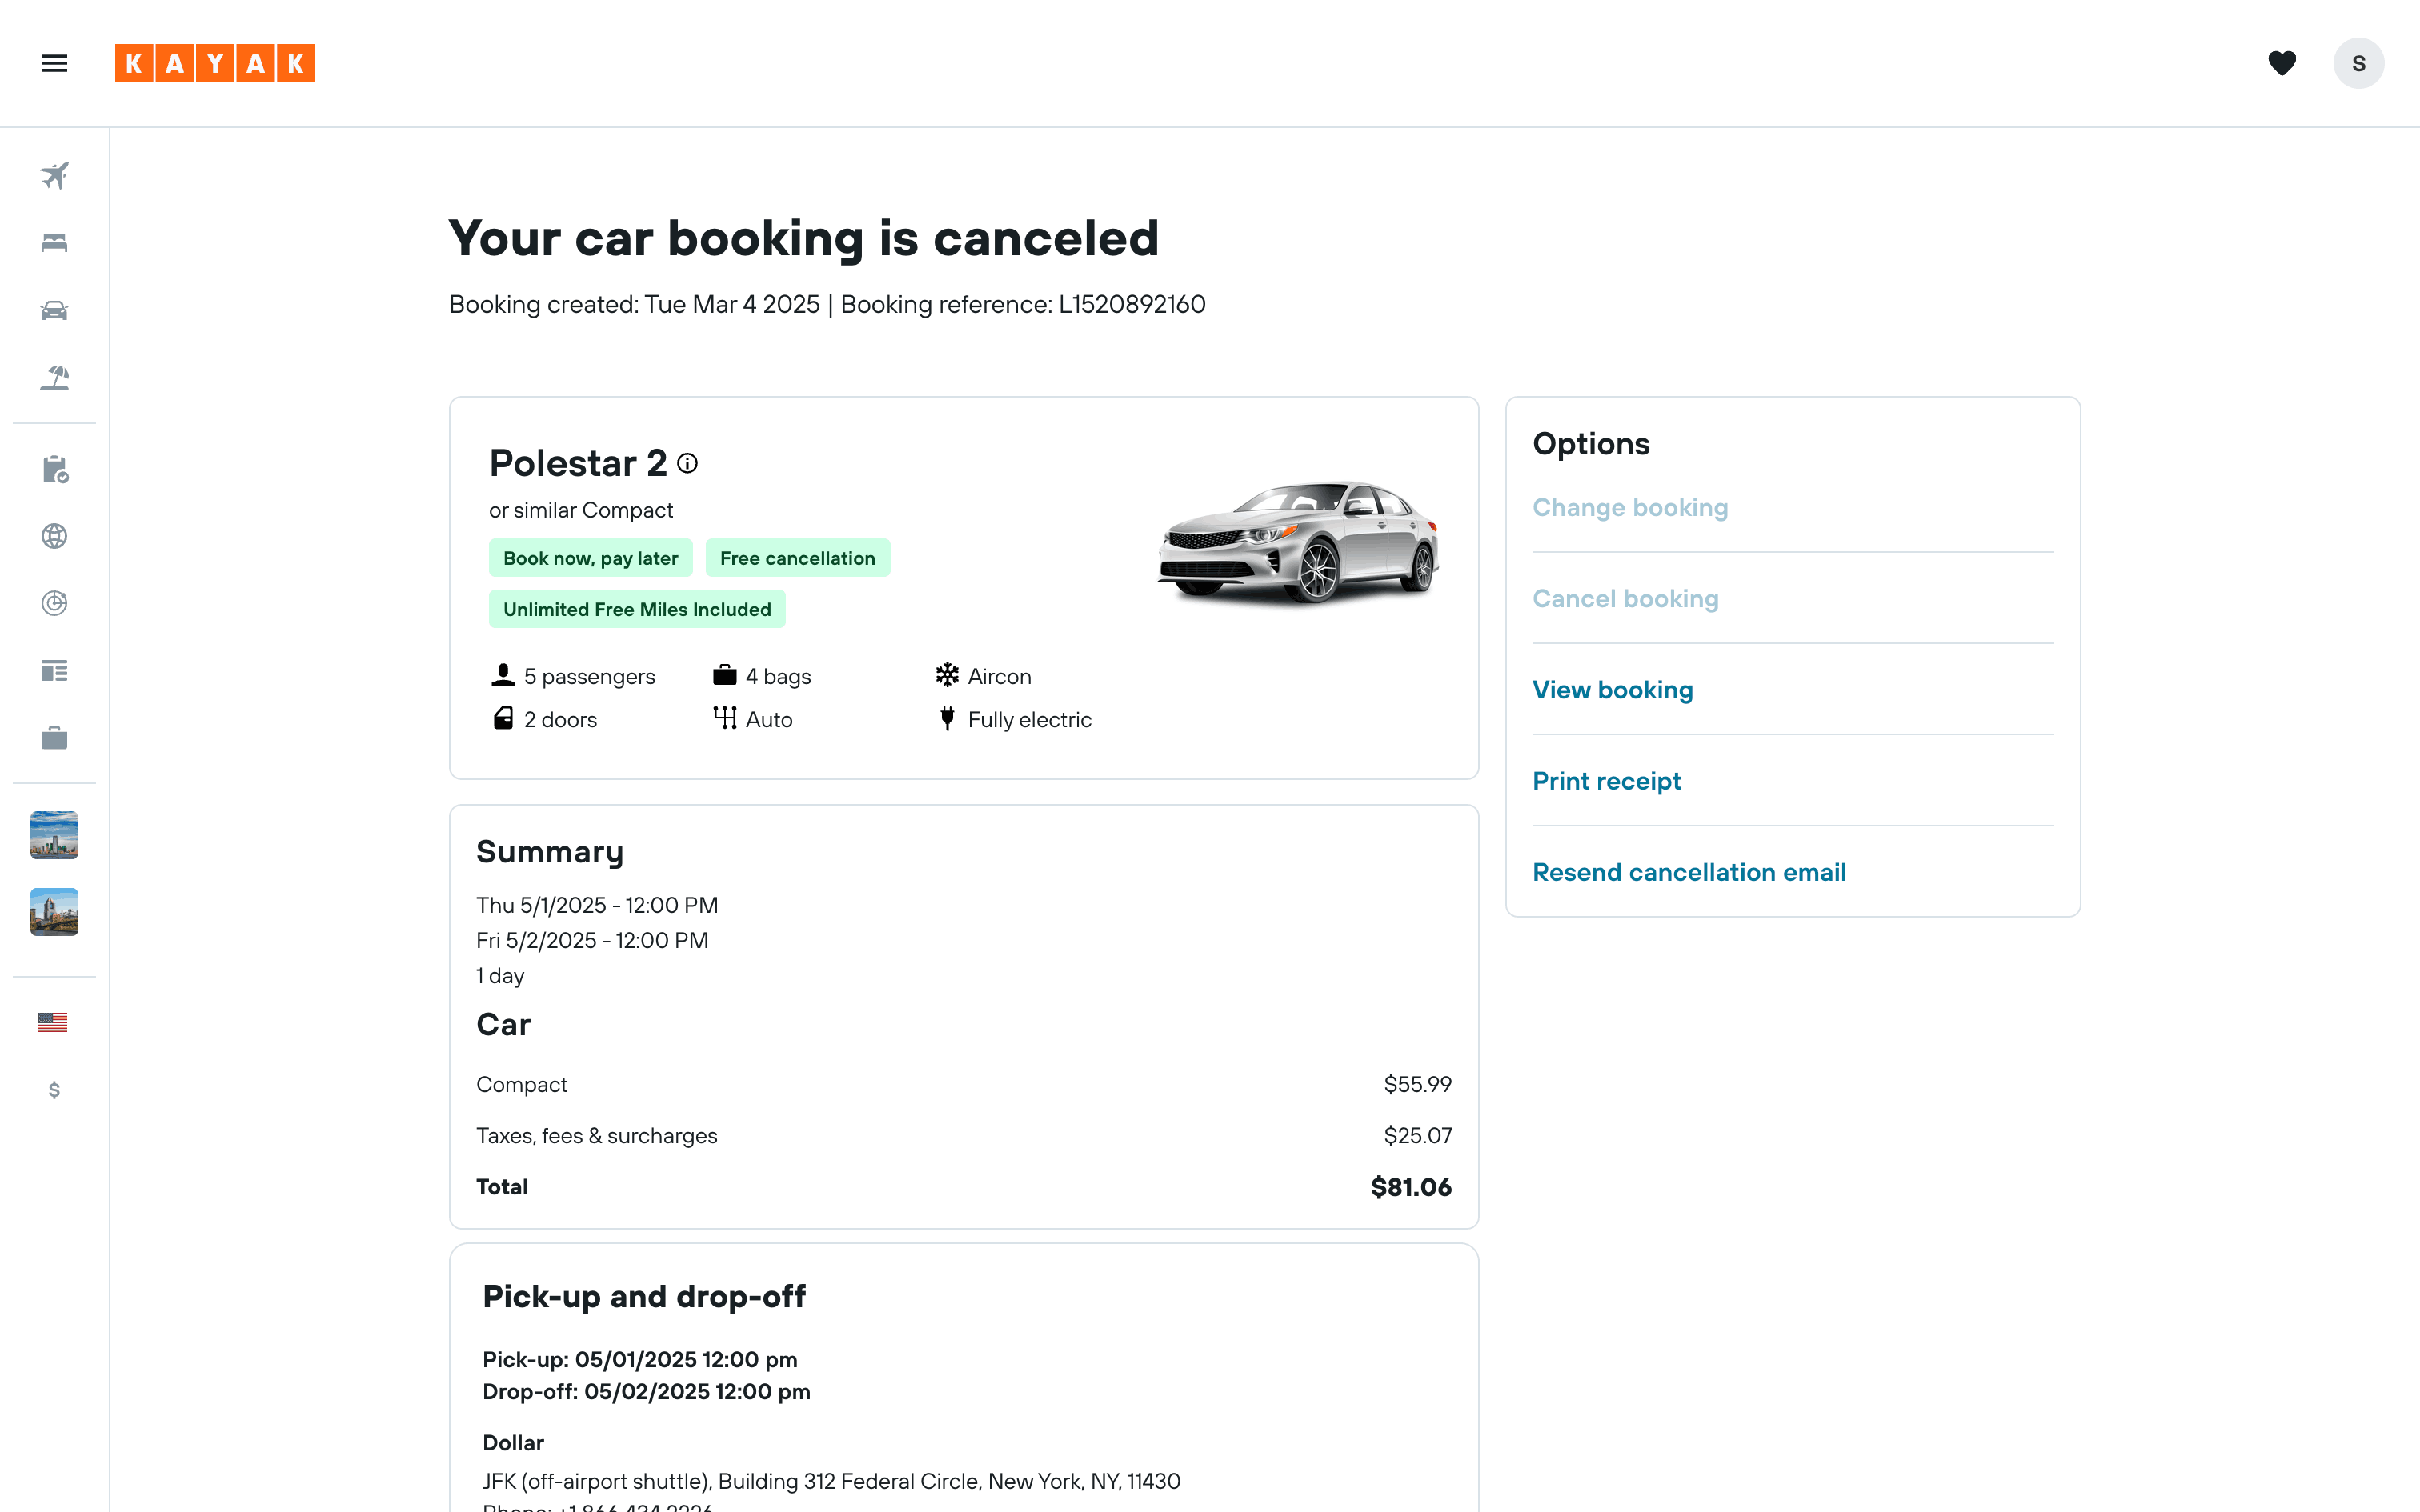2420x1512 pixels.
Task: Click the View booking link
Action: point(1612,690)
